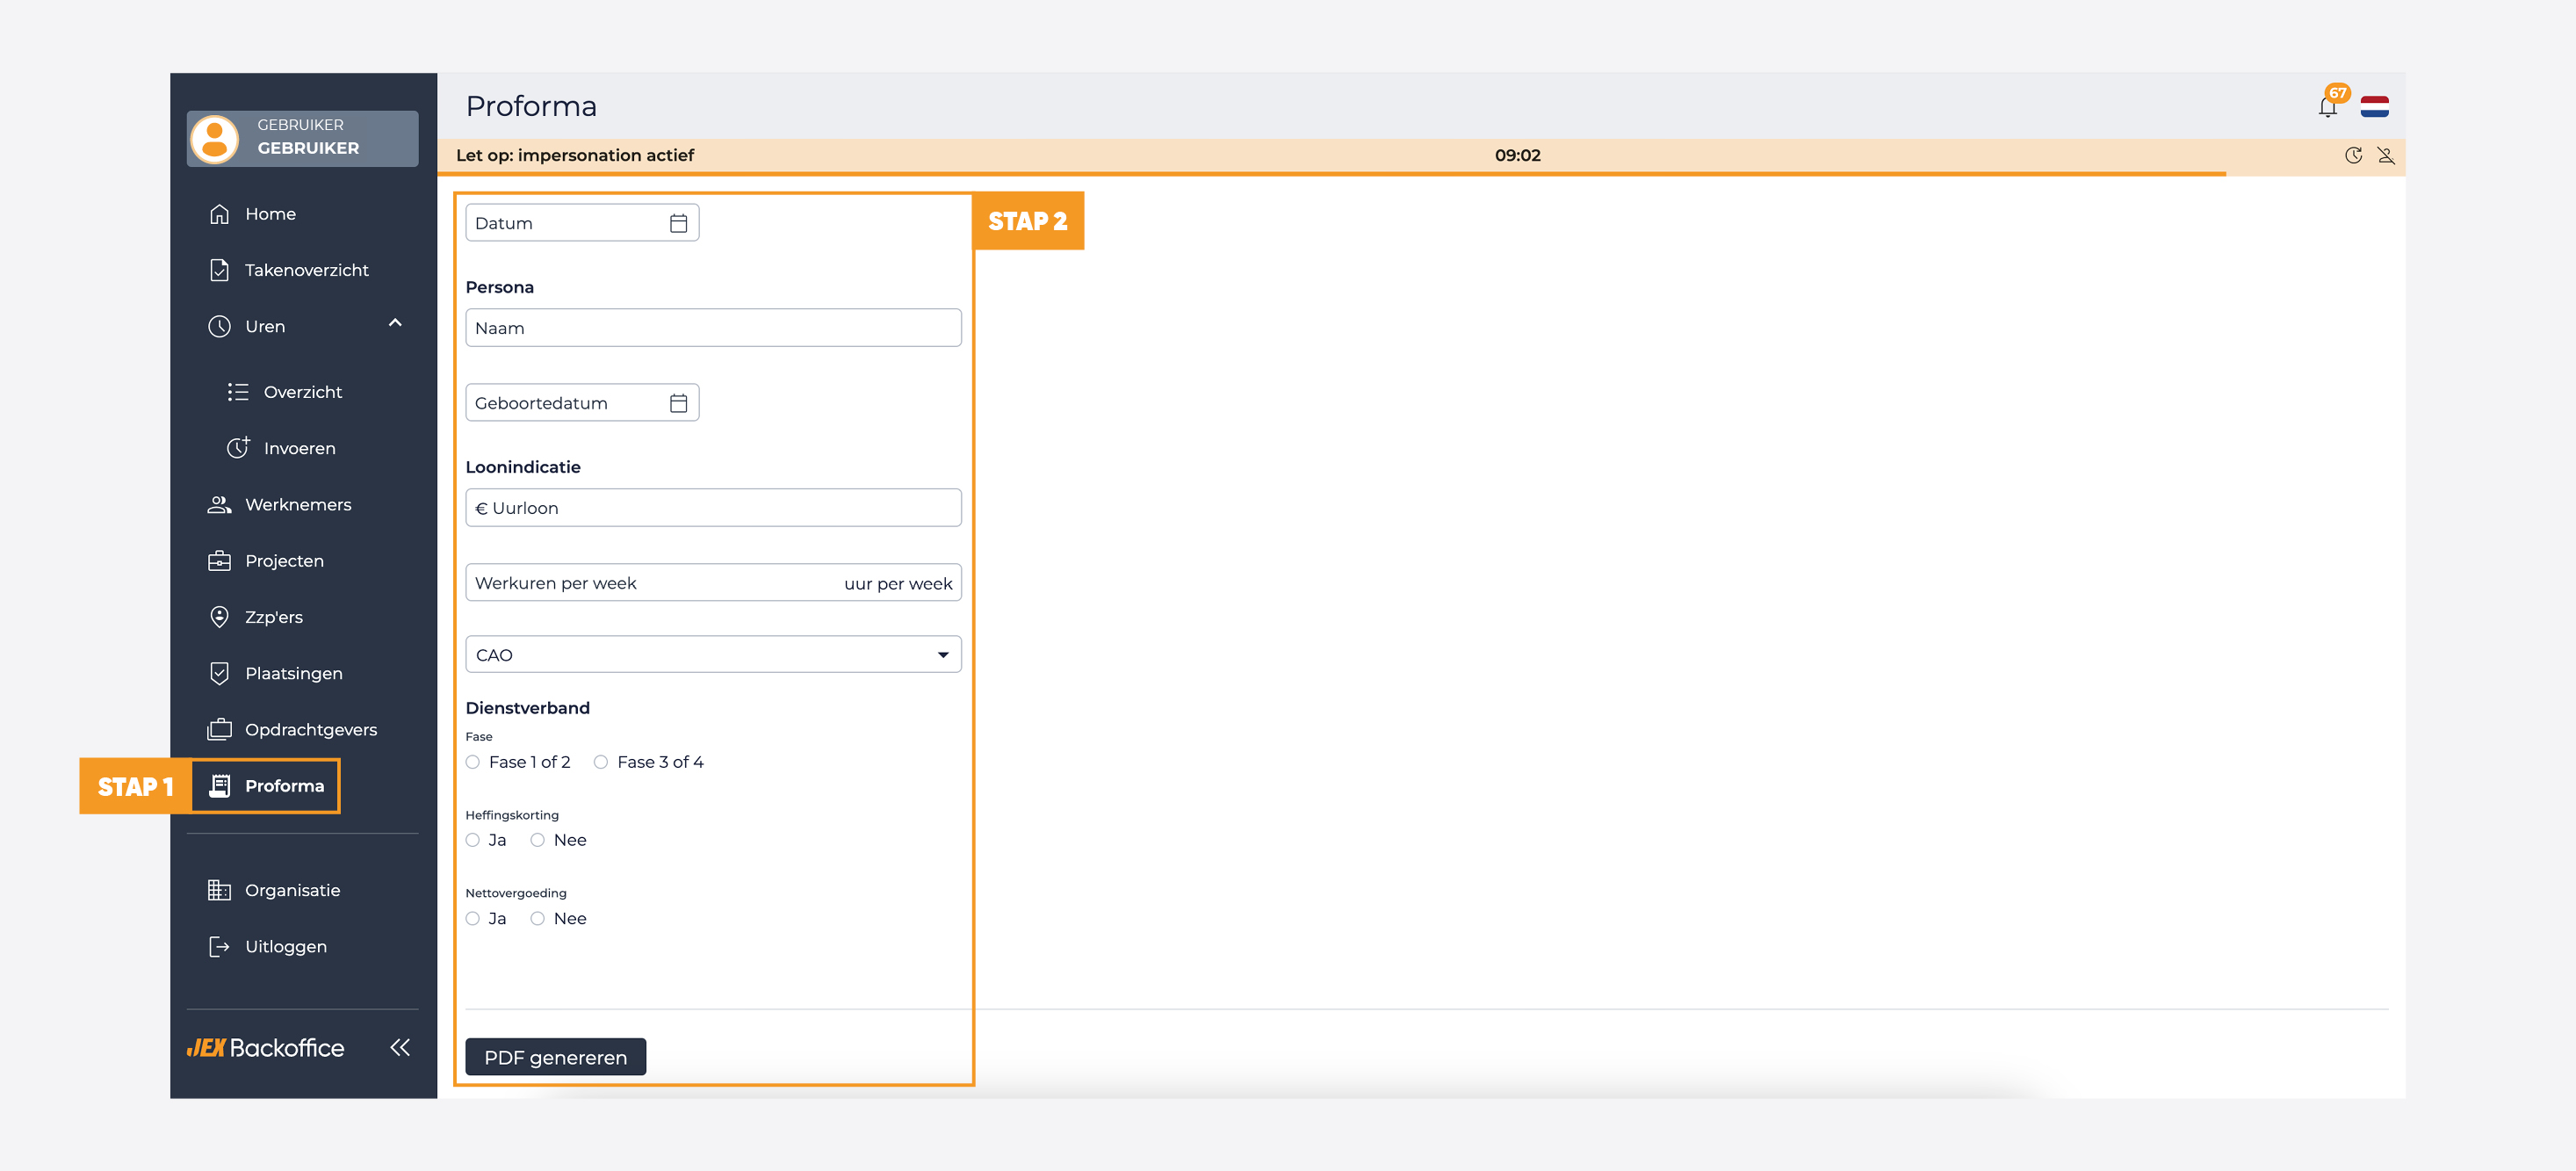
Task: Switch language via Dutch flag icon
Action: point(2374,106)
